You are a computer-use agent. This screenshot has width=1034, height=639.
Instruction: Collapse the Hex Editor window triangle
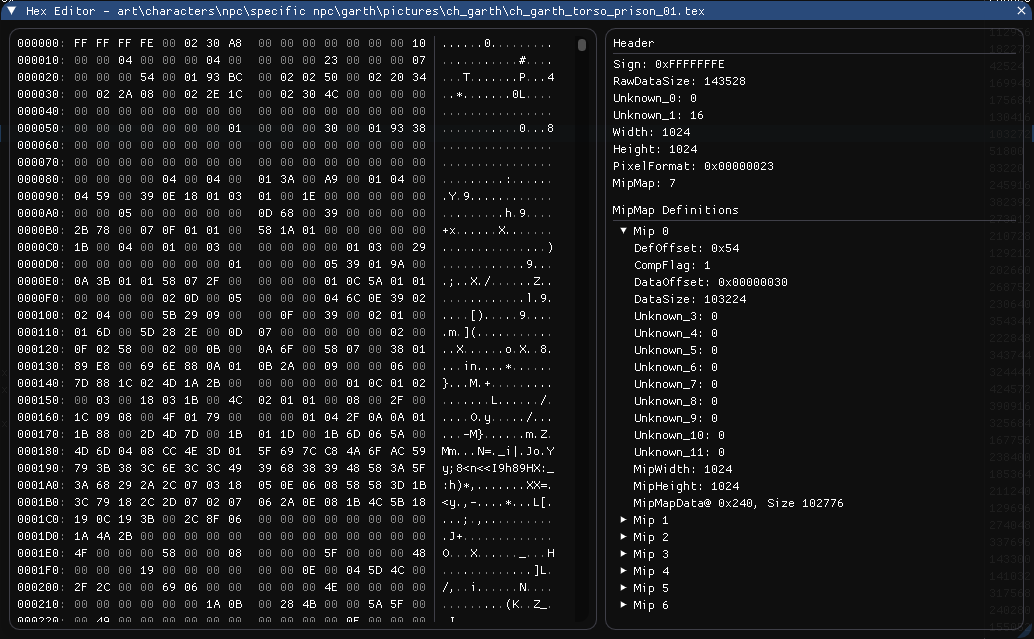click(x=12, y=11)
